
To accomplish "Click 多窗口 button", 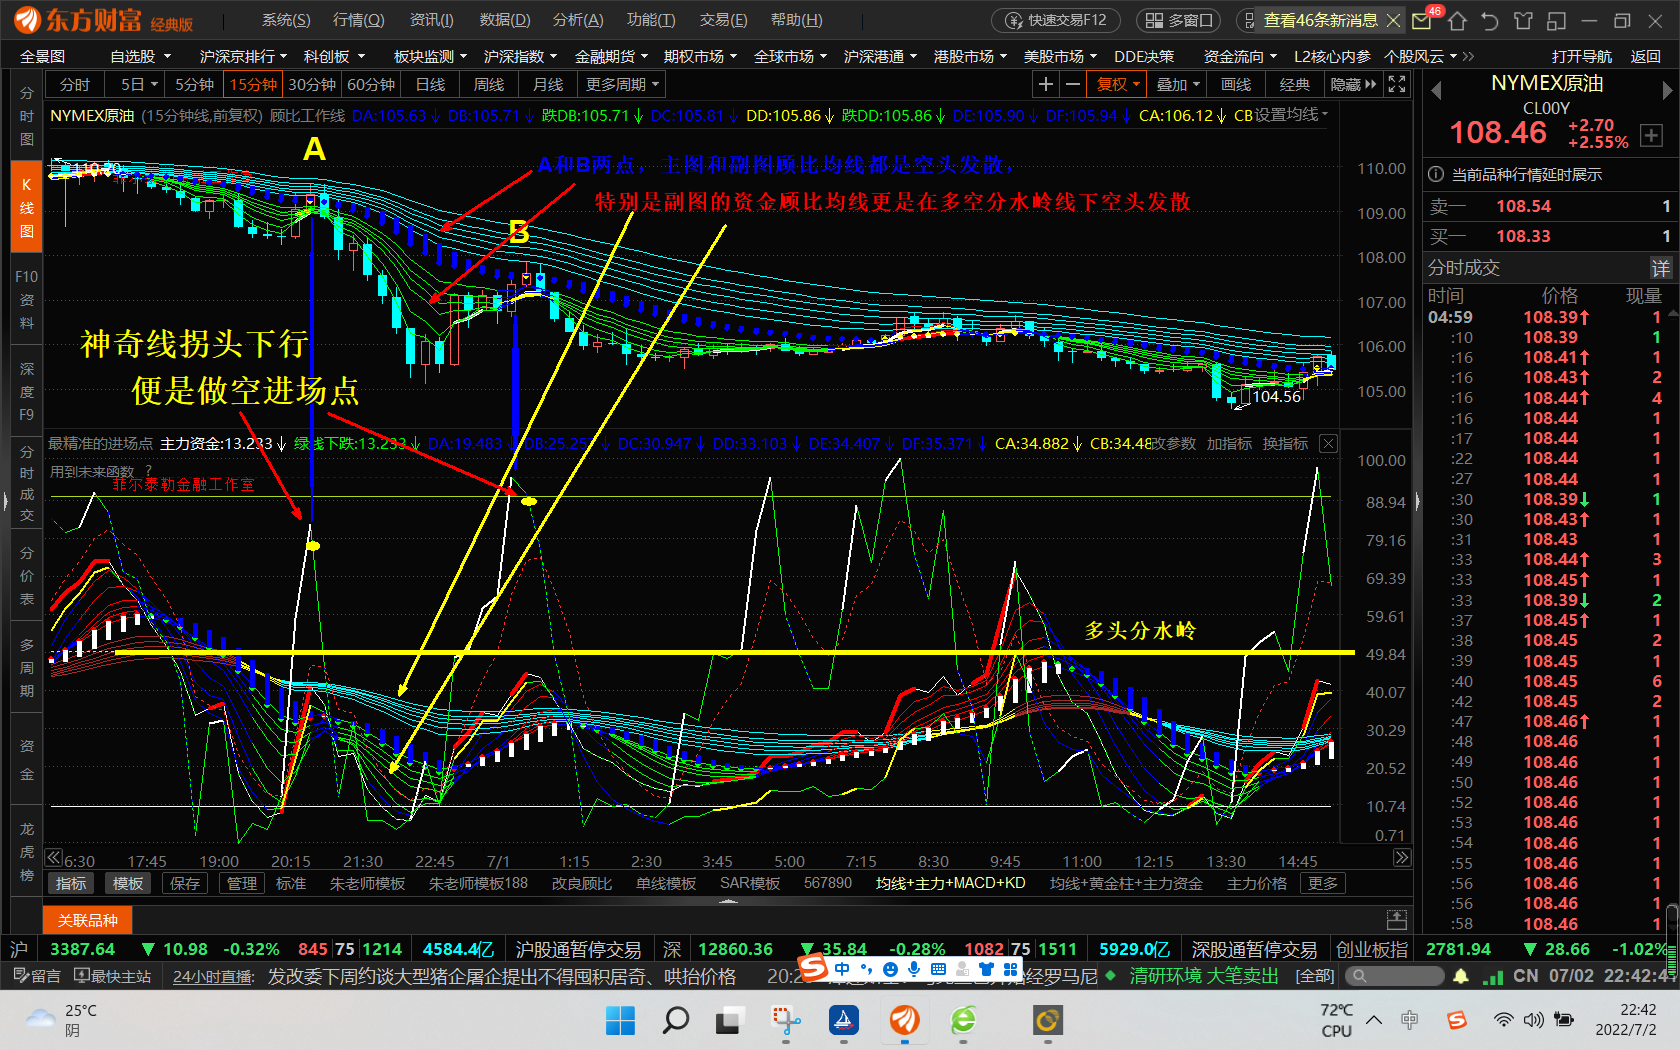I will 1180,20.
